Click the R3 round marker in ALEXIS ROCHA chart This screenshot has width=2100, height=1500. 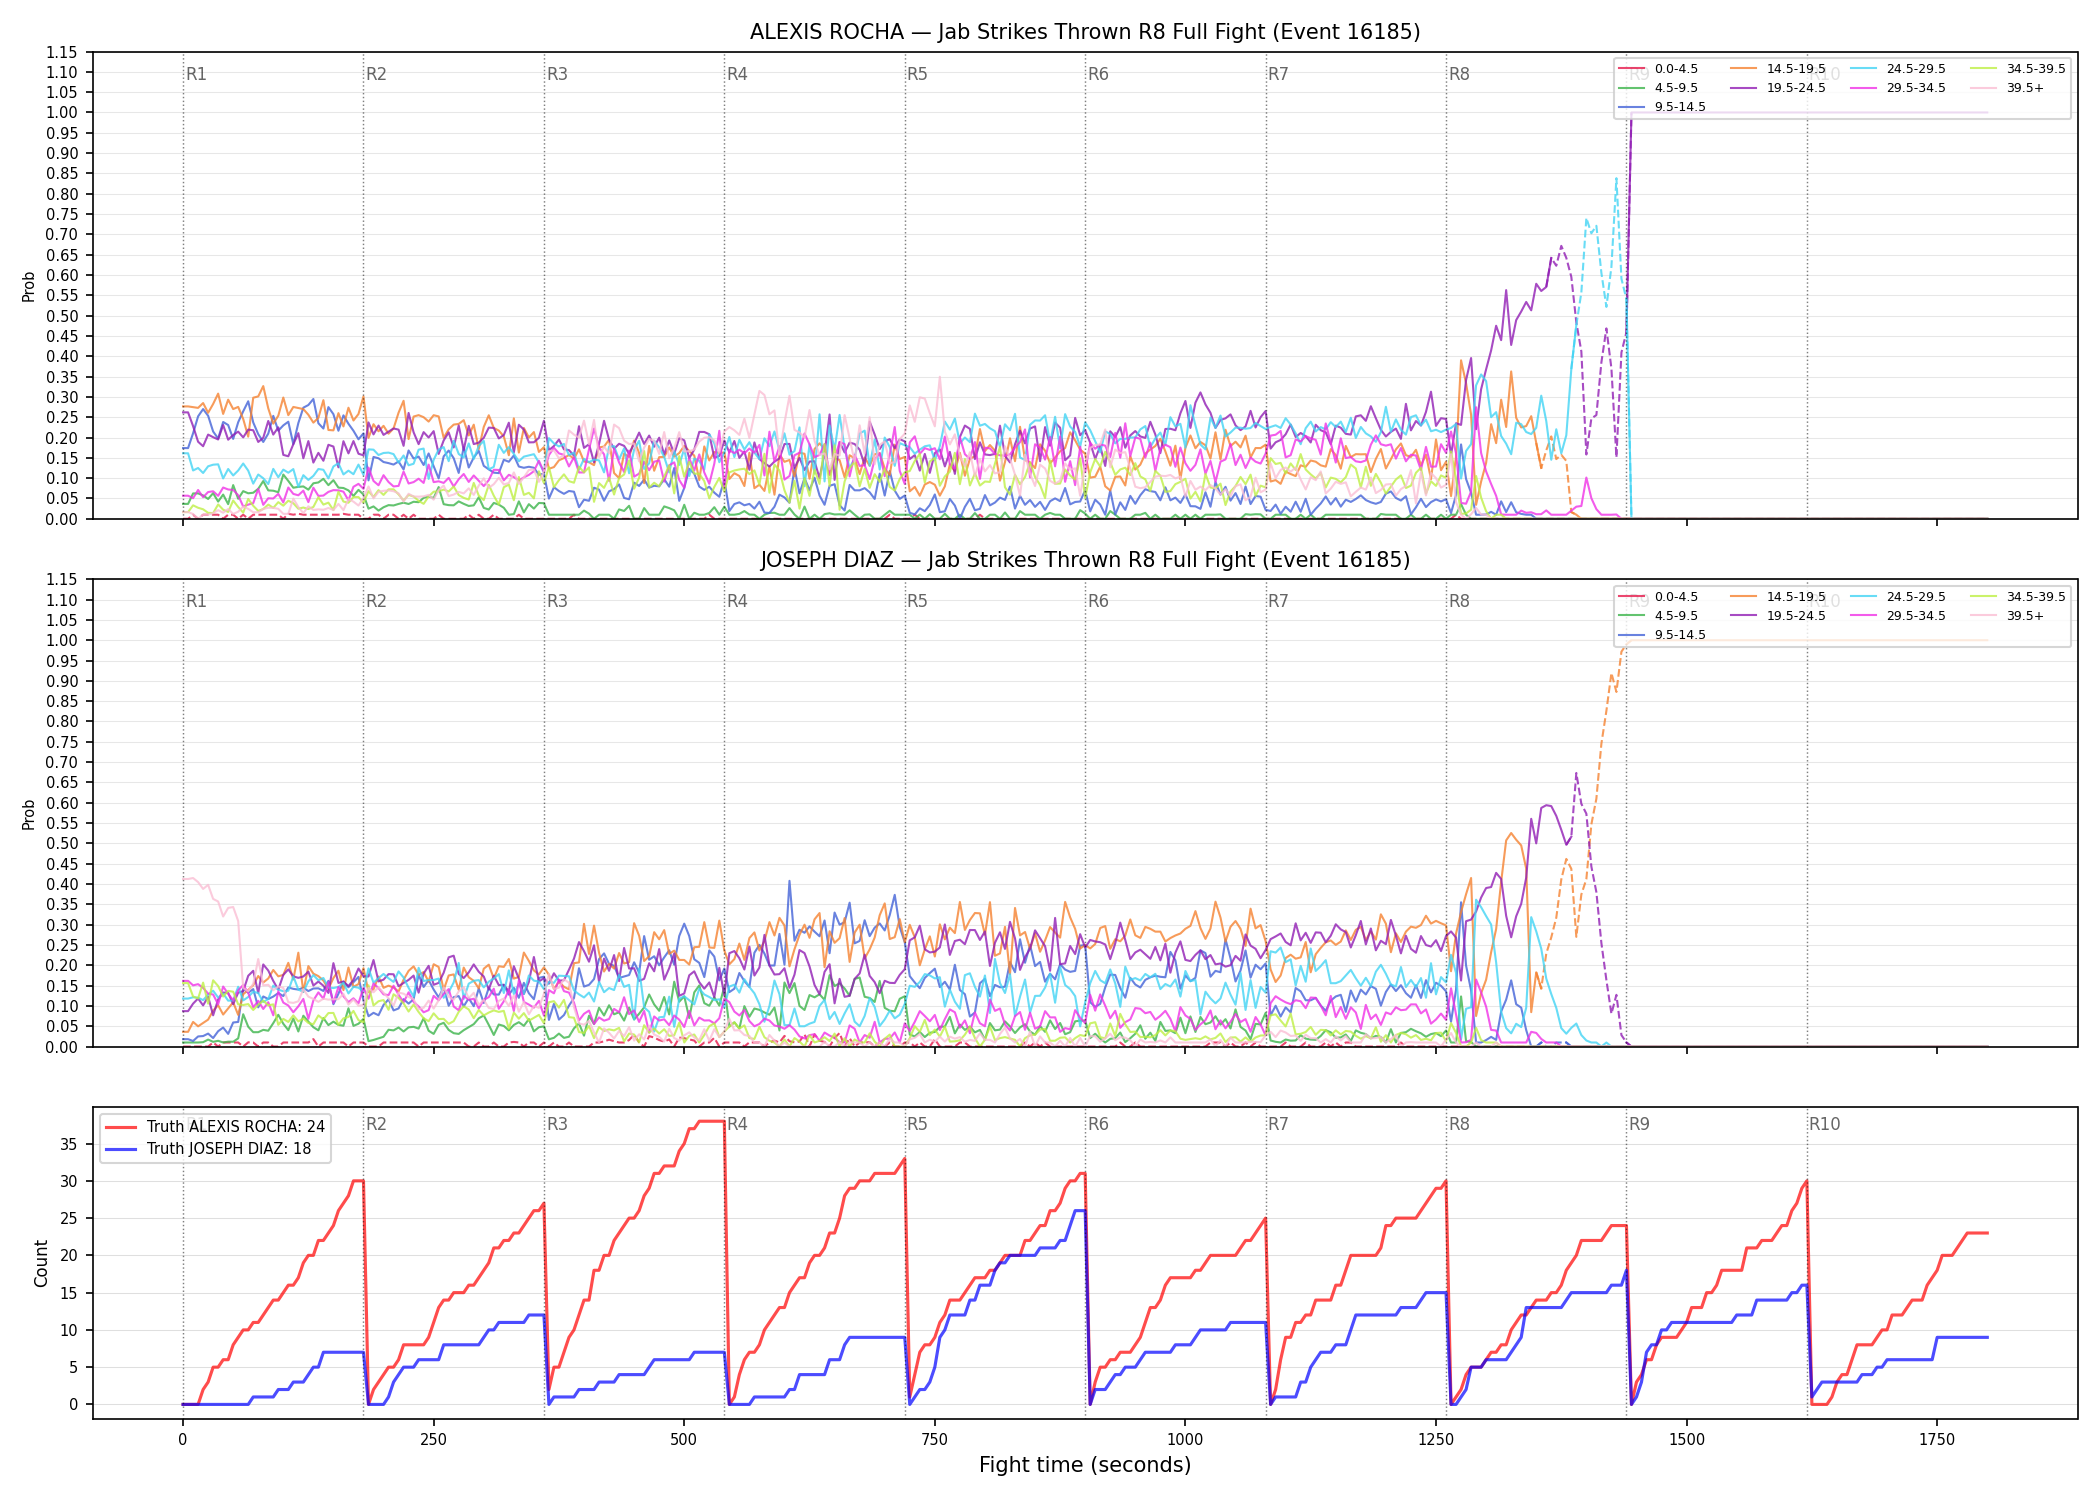point(557,74)
